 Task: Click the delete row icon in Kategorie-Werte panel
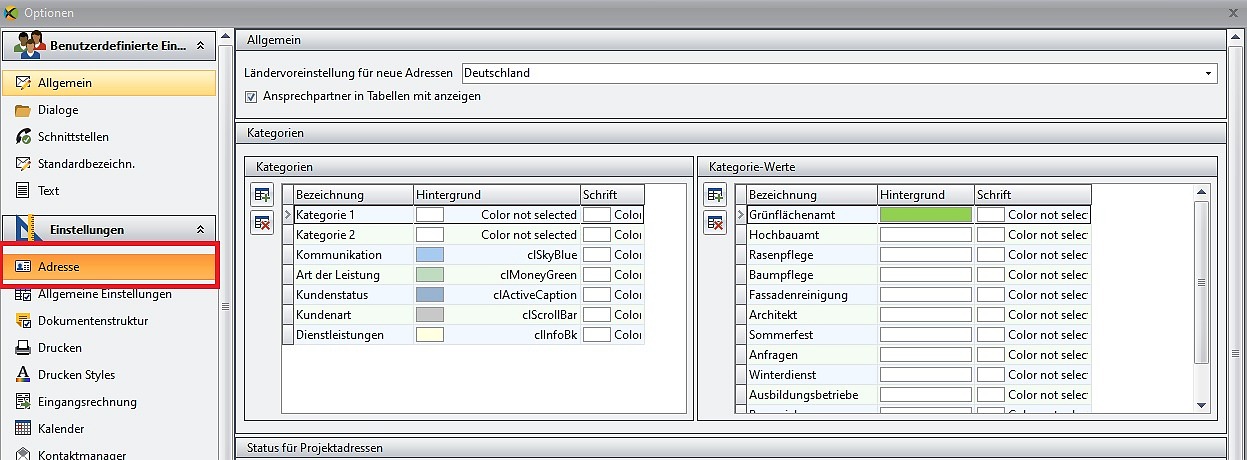[715, 222]
